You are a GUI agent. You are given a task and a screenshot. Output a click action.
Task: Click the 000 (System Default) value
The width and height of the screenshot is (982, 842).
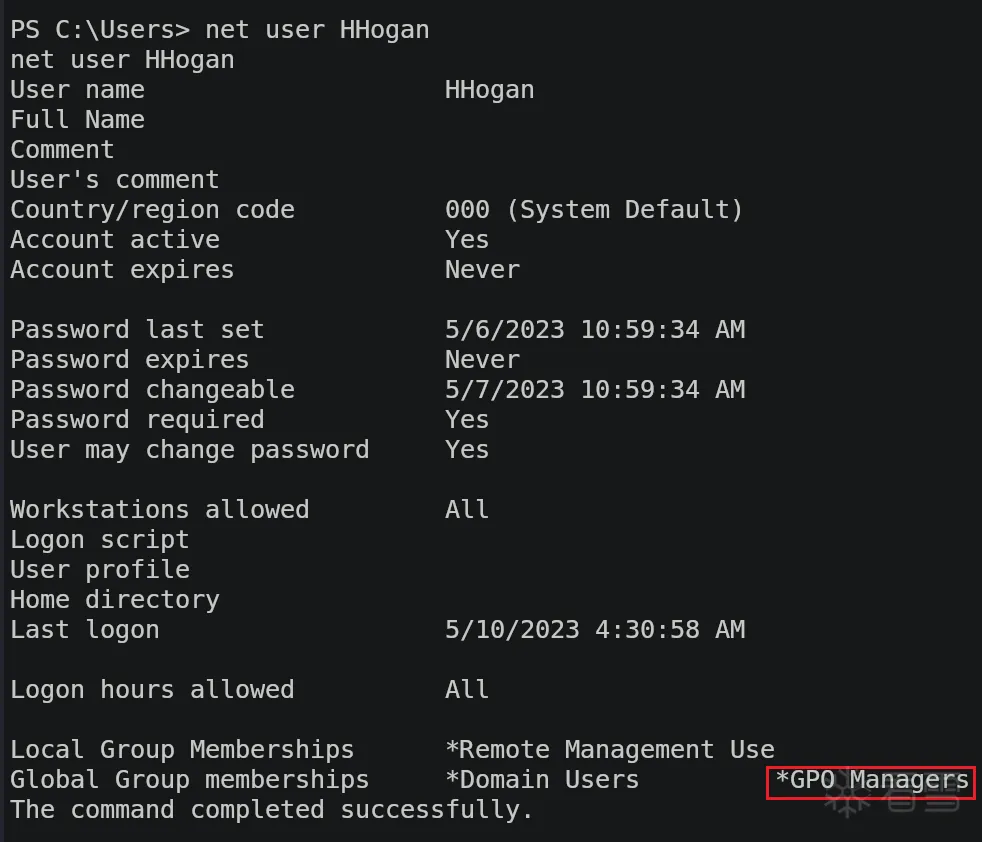(x=594, y=210)
